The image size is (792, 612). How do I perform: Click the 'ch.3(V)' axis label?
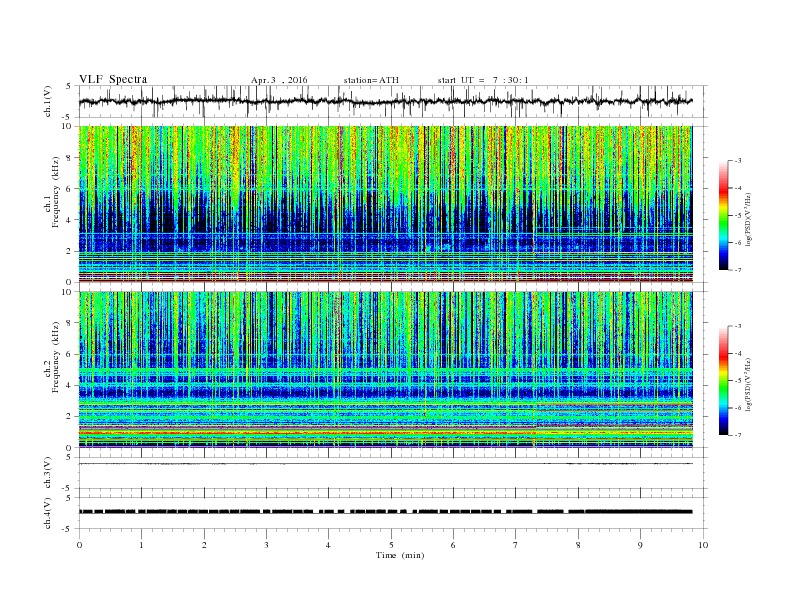[x=48, y=473]
